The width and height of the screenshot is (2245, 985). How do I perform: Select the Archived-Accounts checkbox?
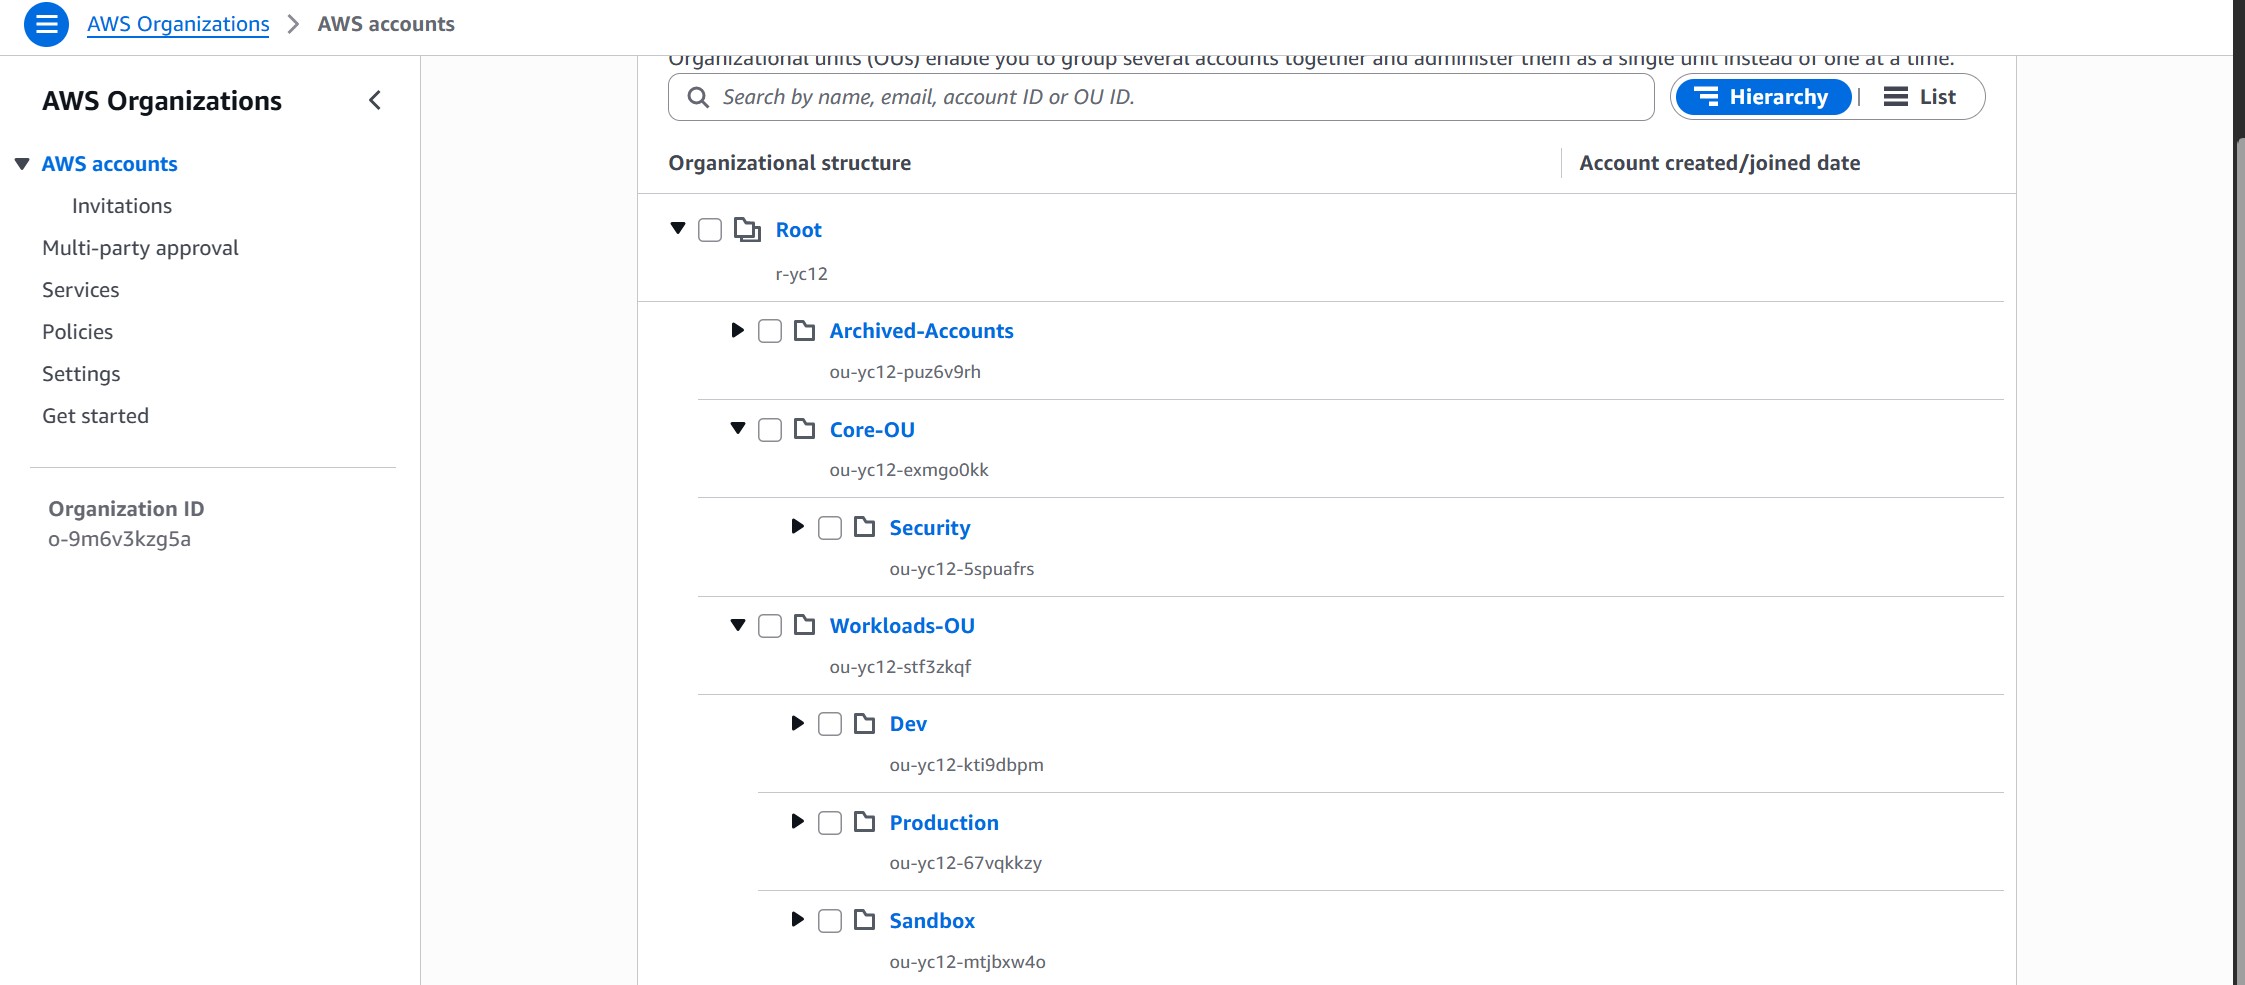pyautogui.click(x=770, y=331)
